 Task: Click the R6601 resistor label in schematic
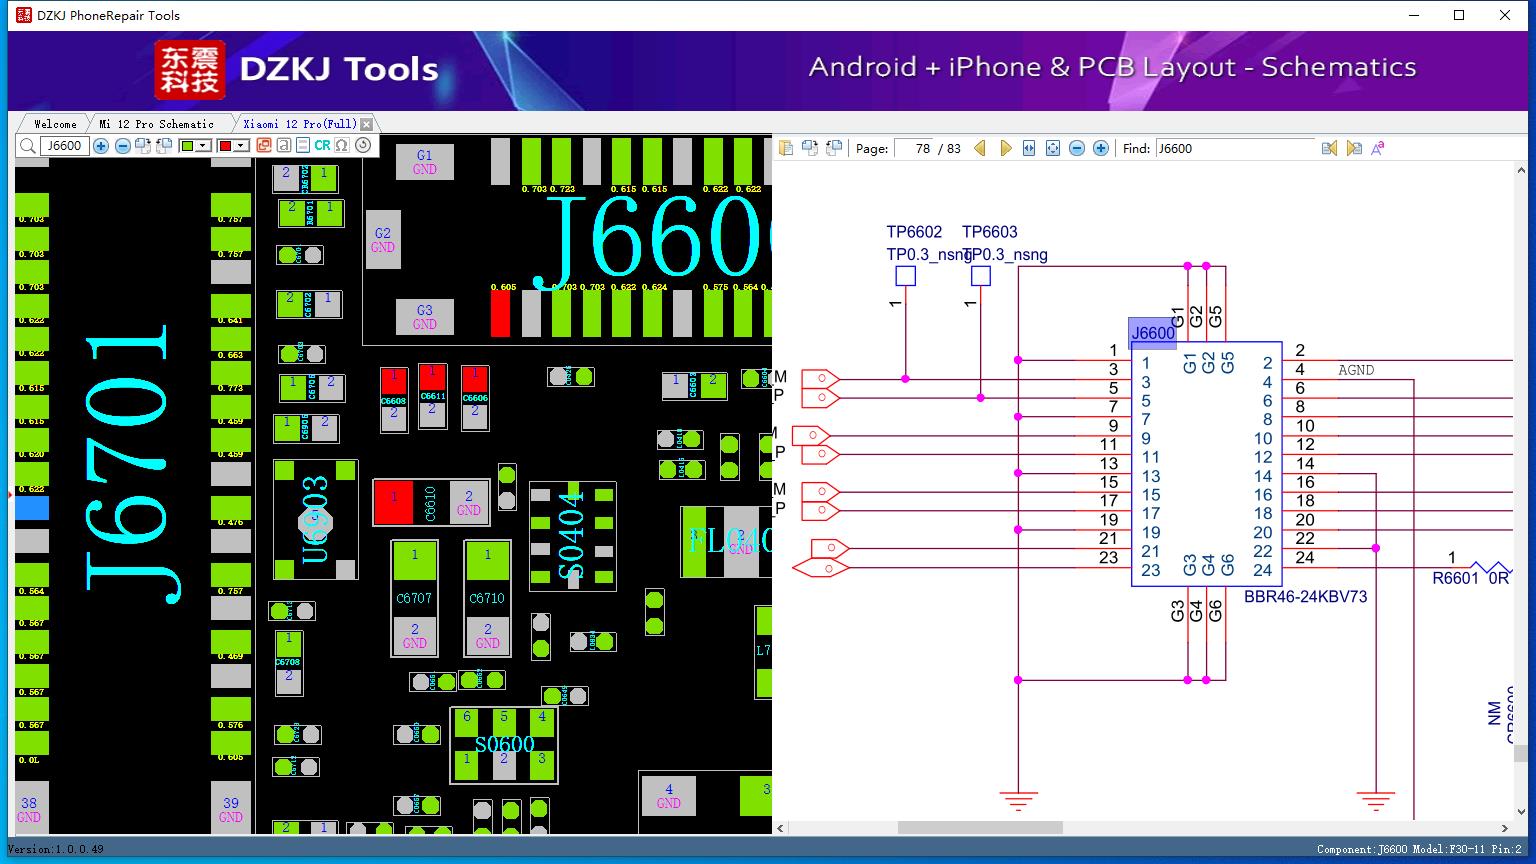[x=1455, y=578]
